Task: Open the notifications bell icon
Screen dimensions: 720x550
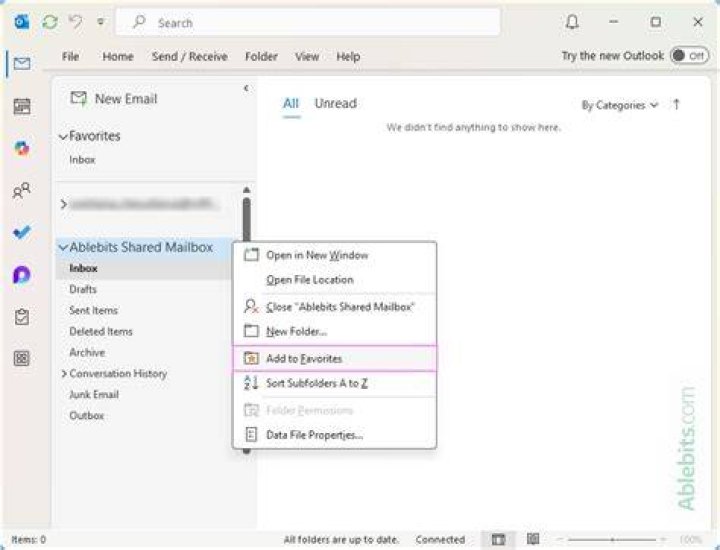Action: 572,22
